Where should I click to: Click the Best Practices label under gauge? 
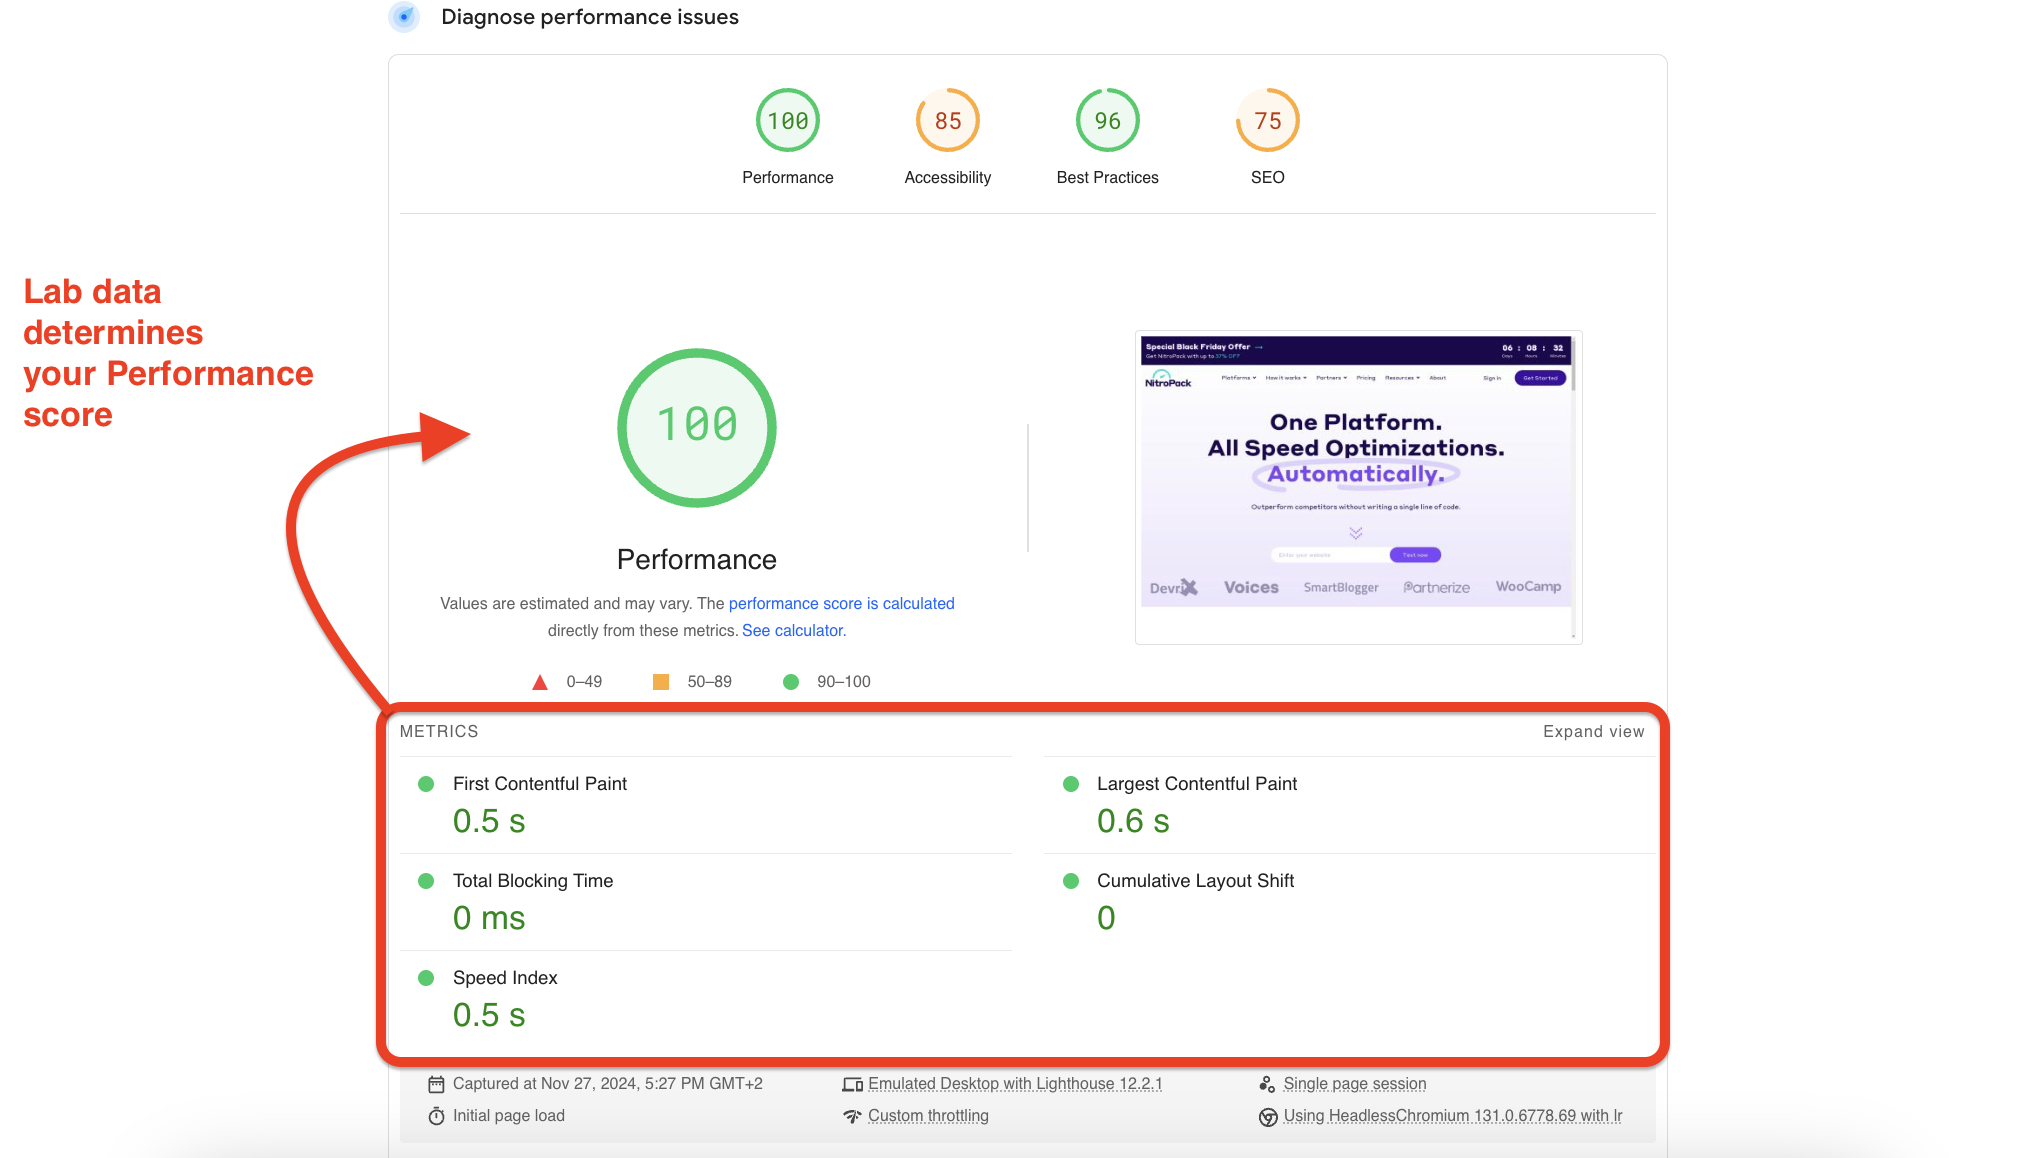1108,178
